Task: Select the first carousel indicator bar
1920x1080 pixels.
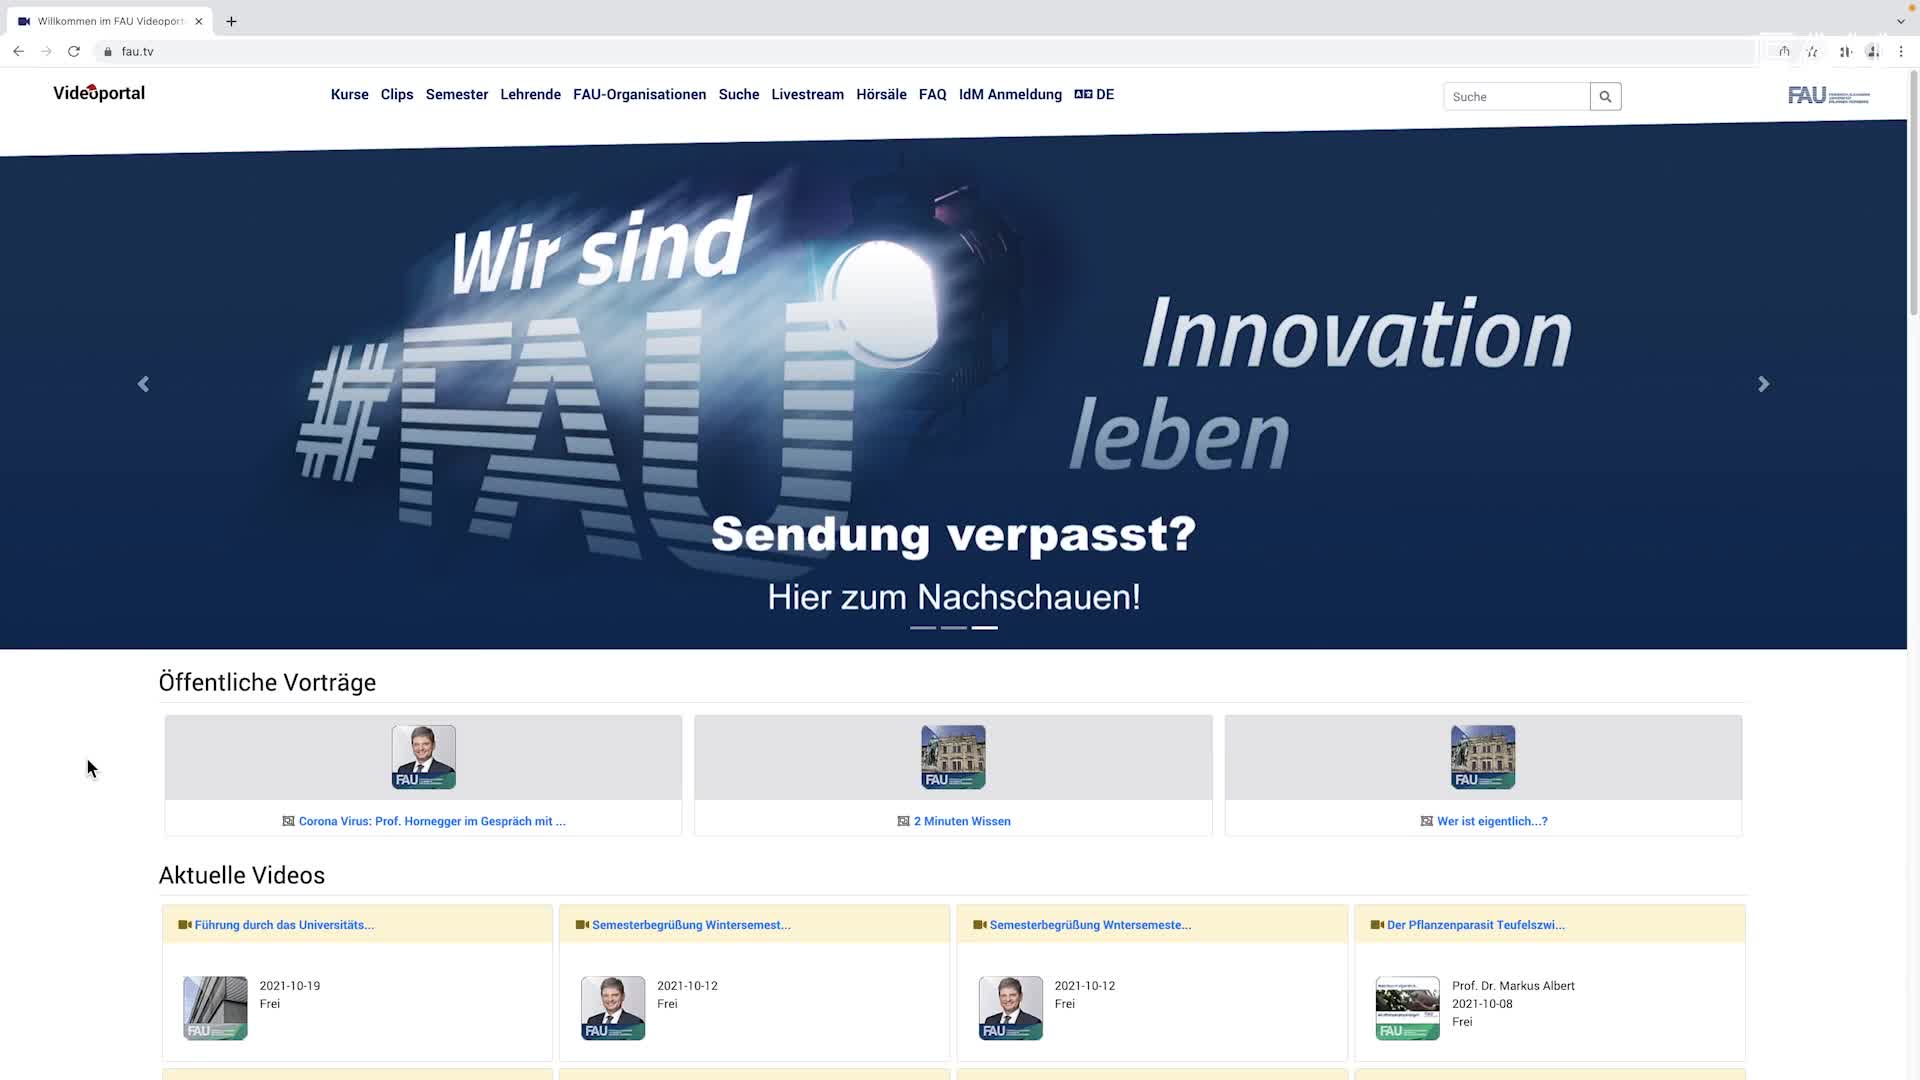Action: pos(922,628)
